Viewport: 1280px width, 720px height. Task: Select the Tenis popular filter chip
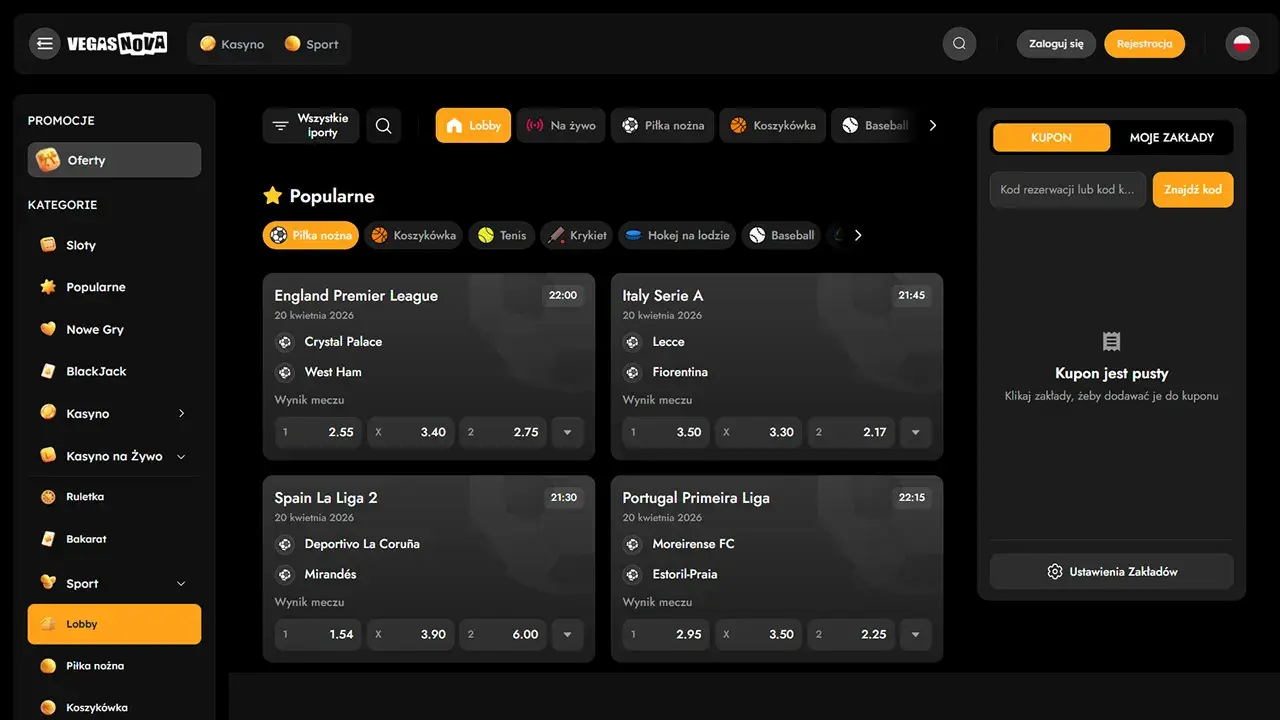pyautogui.click(x=502, y=236)
